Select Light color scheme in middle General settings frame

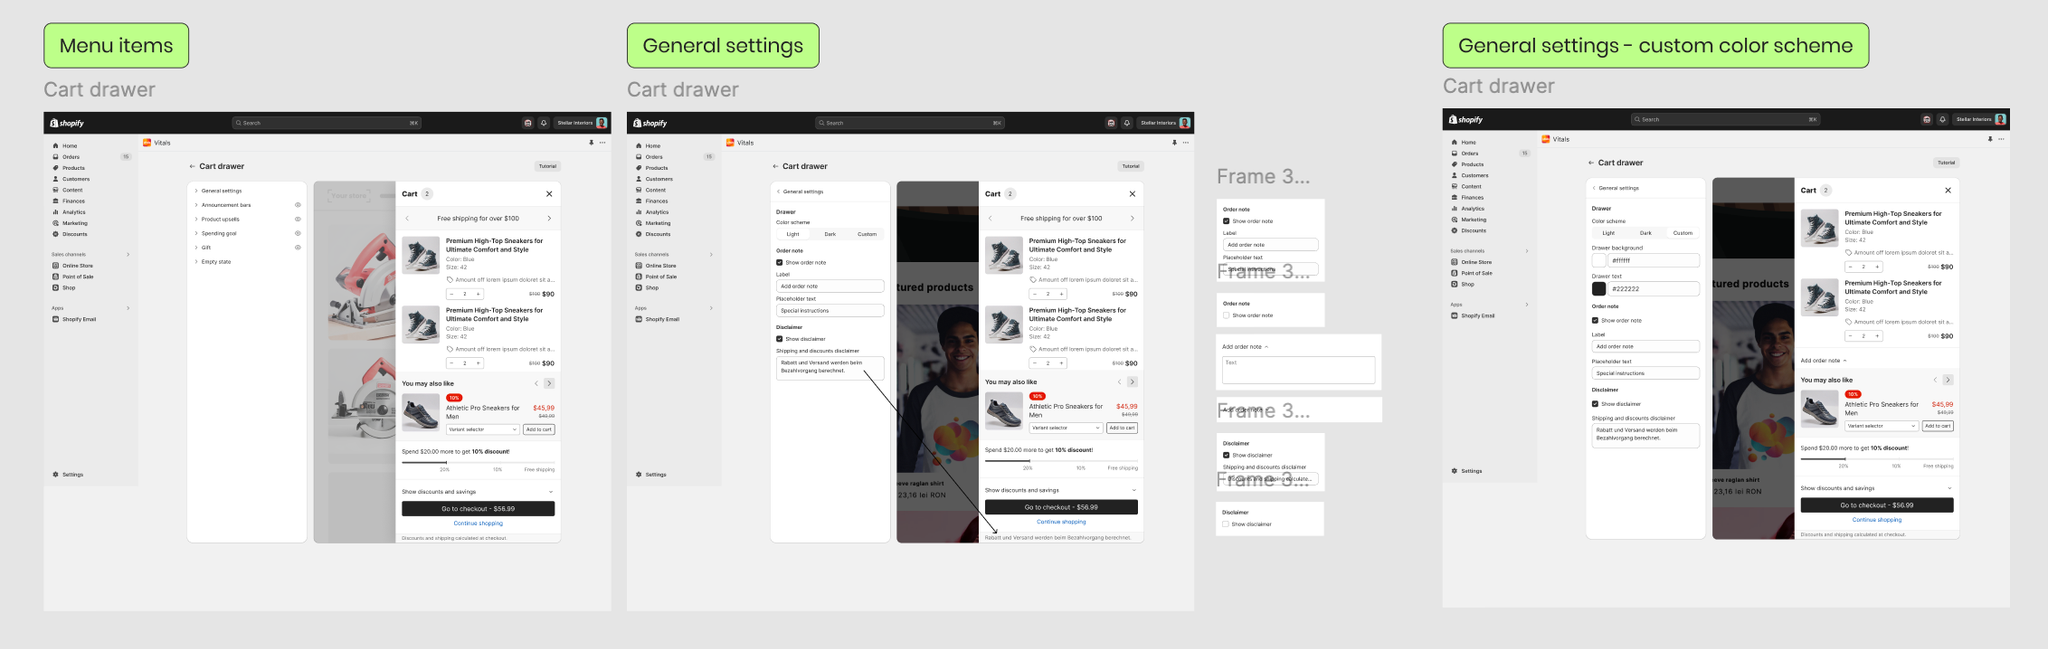tap(793, 234)
